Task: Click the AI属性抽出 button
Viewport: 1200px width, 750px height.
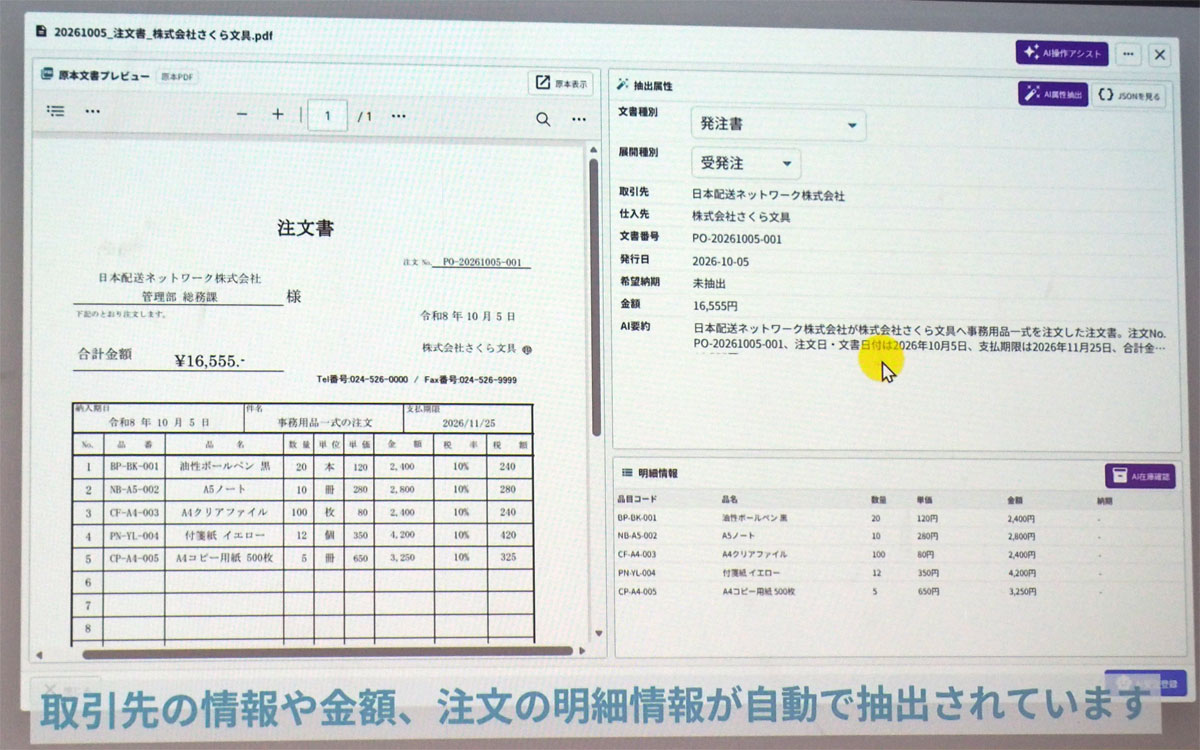Action: [x=1053, y=95]
